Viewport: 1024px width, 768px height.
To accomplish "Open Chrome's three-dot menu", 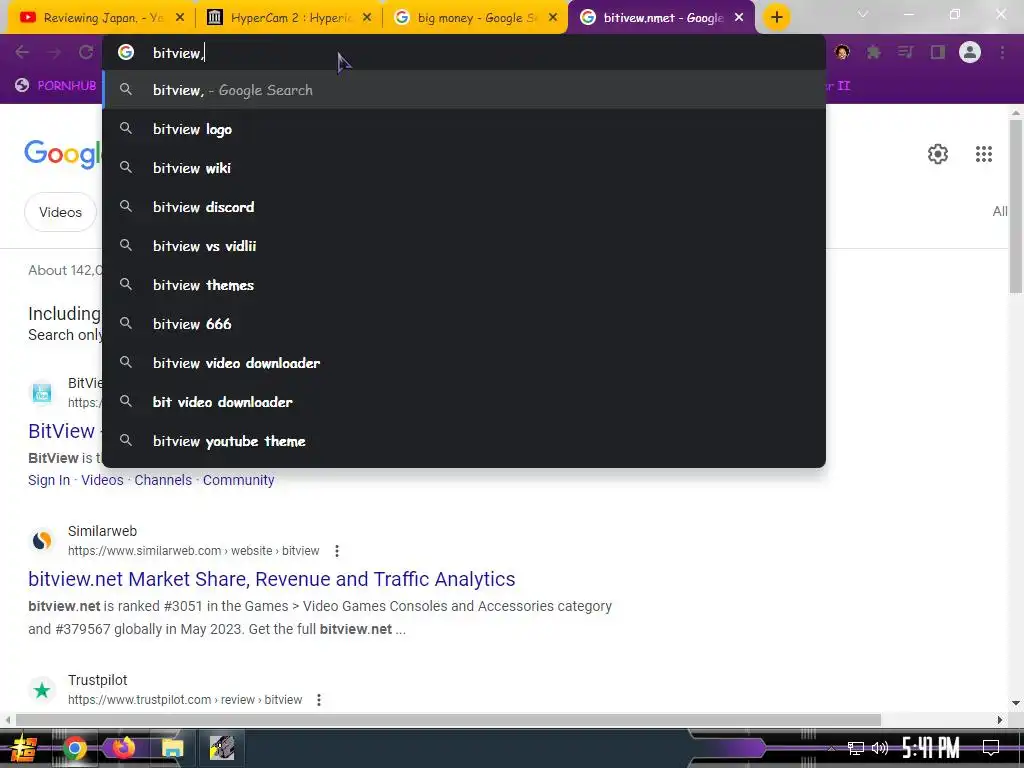I will click(1002, 52).
